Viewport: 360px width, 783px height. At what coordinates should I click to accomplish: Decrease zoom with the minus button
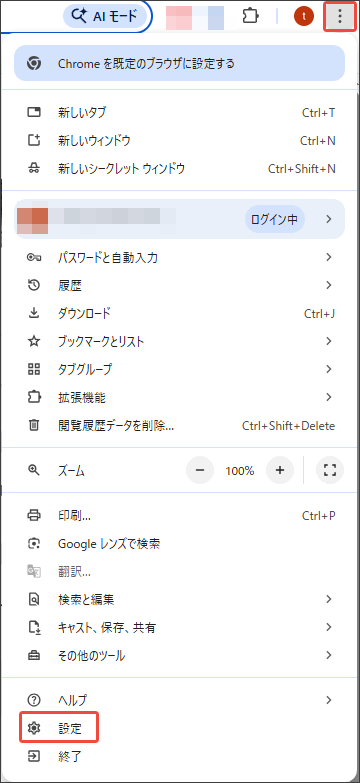[x=200, y=470]
